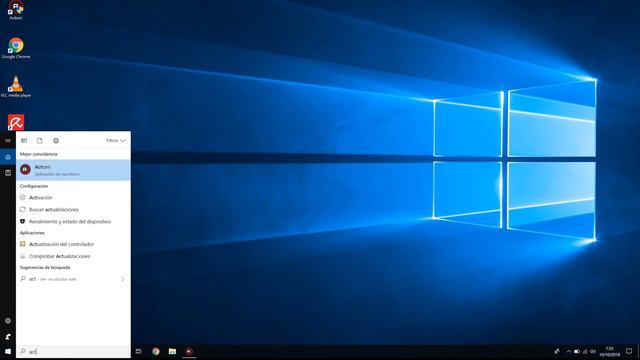Image resolution: width=640 pixels, height=360 pixels.
Task: Open Task View from the taskbar
Action: (139, 351)
